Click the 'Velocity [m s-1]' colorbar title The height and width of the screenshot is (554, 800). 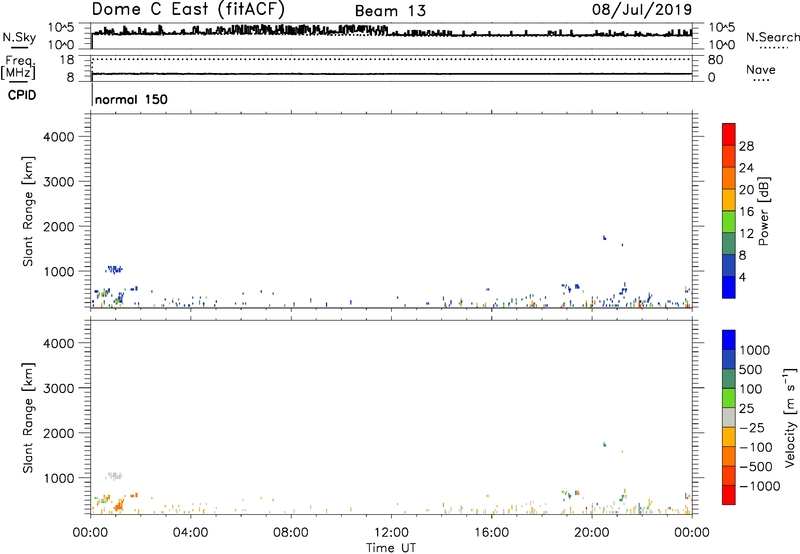790,418
